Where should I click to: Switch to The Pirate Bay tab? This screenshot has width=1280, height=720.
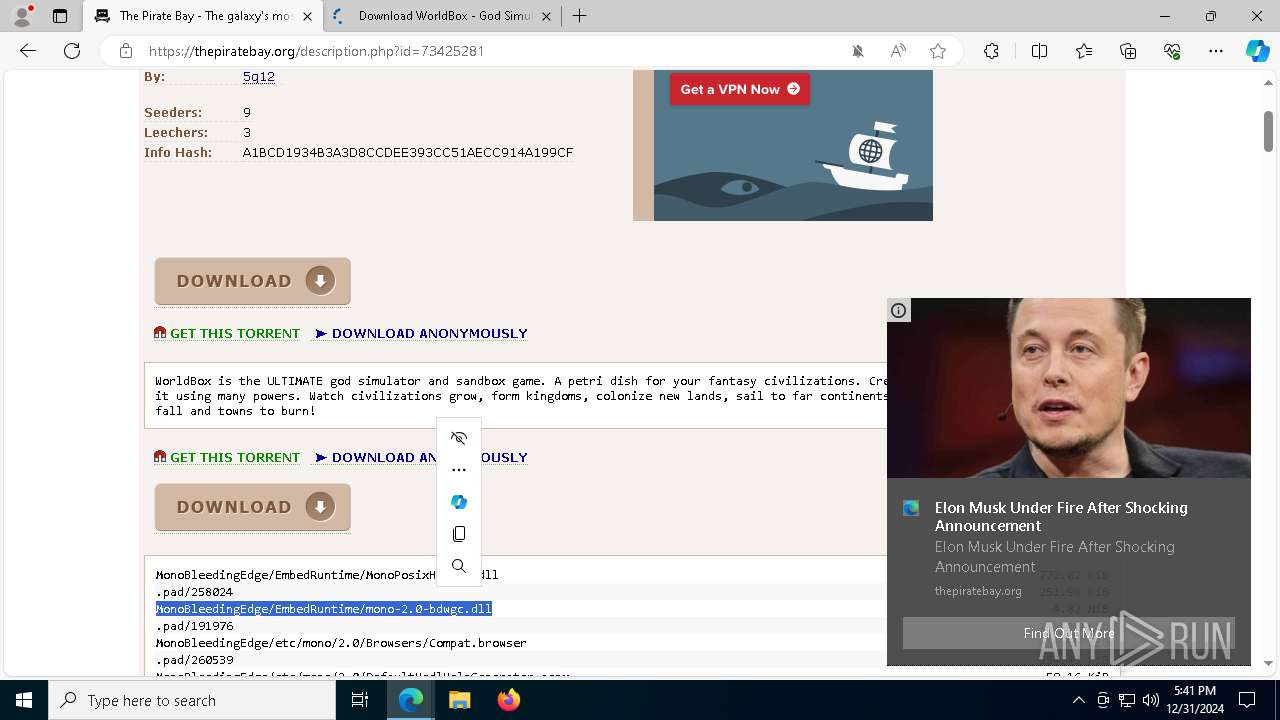204,16
